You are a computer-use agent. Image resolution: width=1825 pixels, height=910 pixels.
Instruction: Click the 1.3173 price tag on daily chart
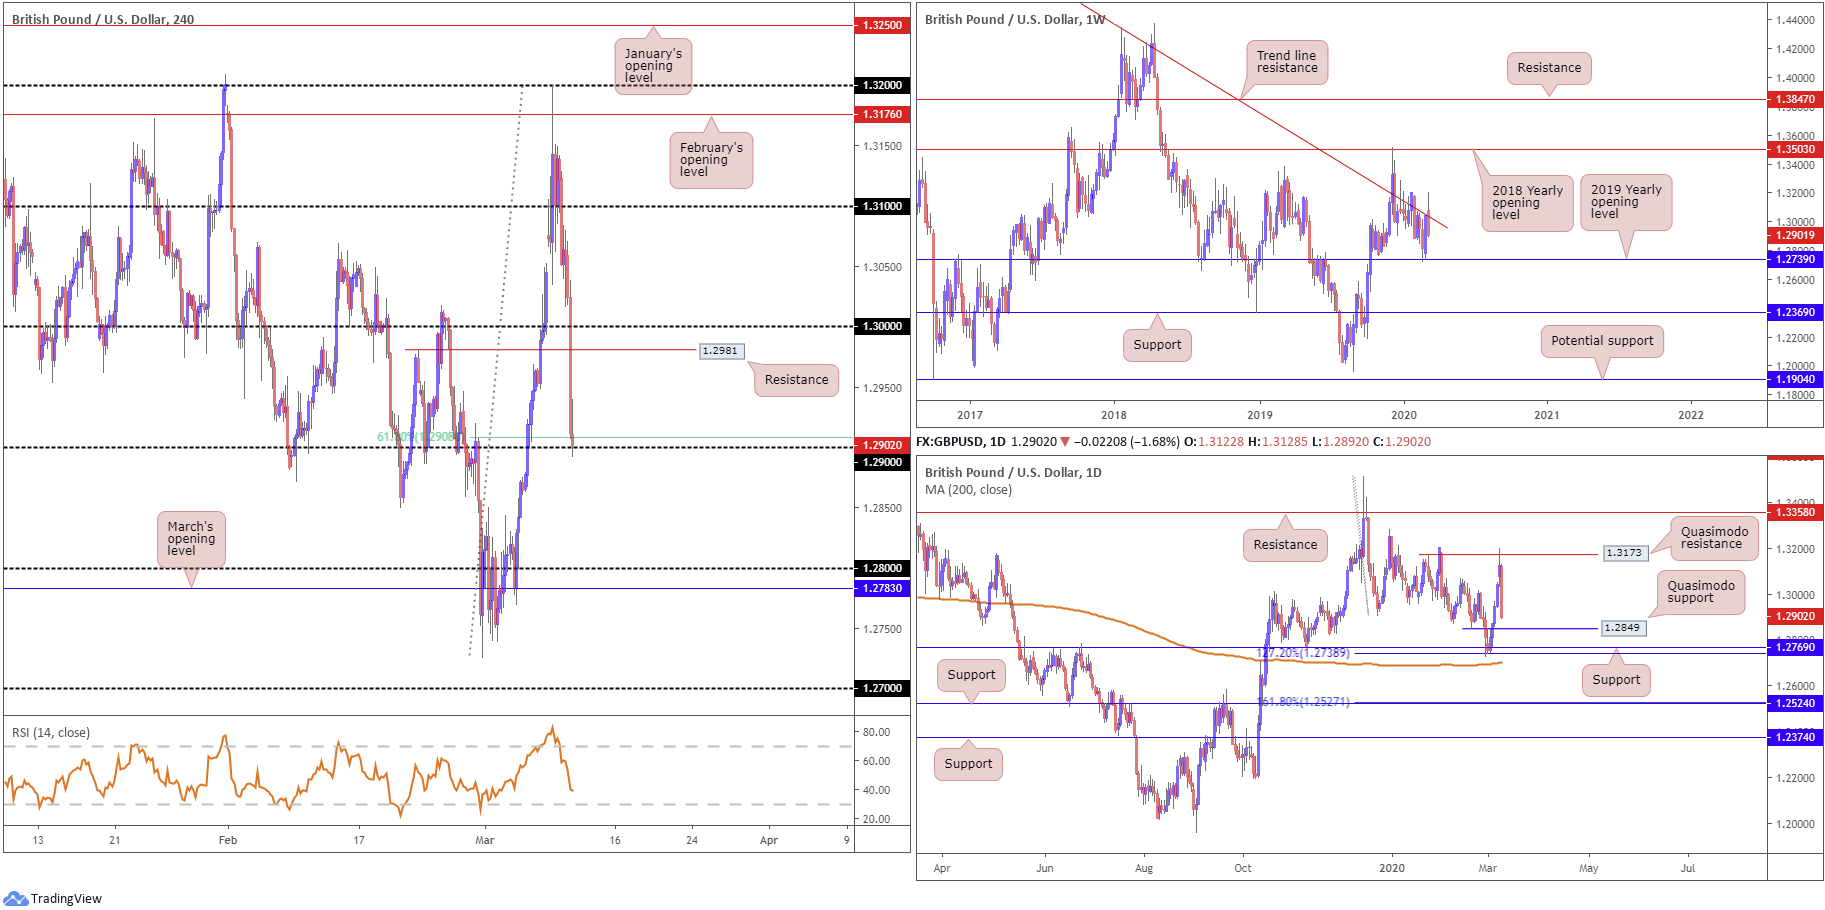point(1624,552)
